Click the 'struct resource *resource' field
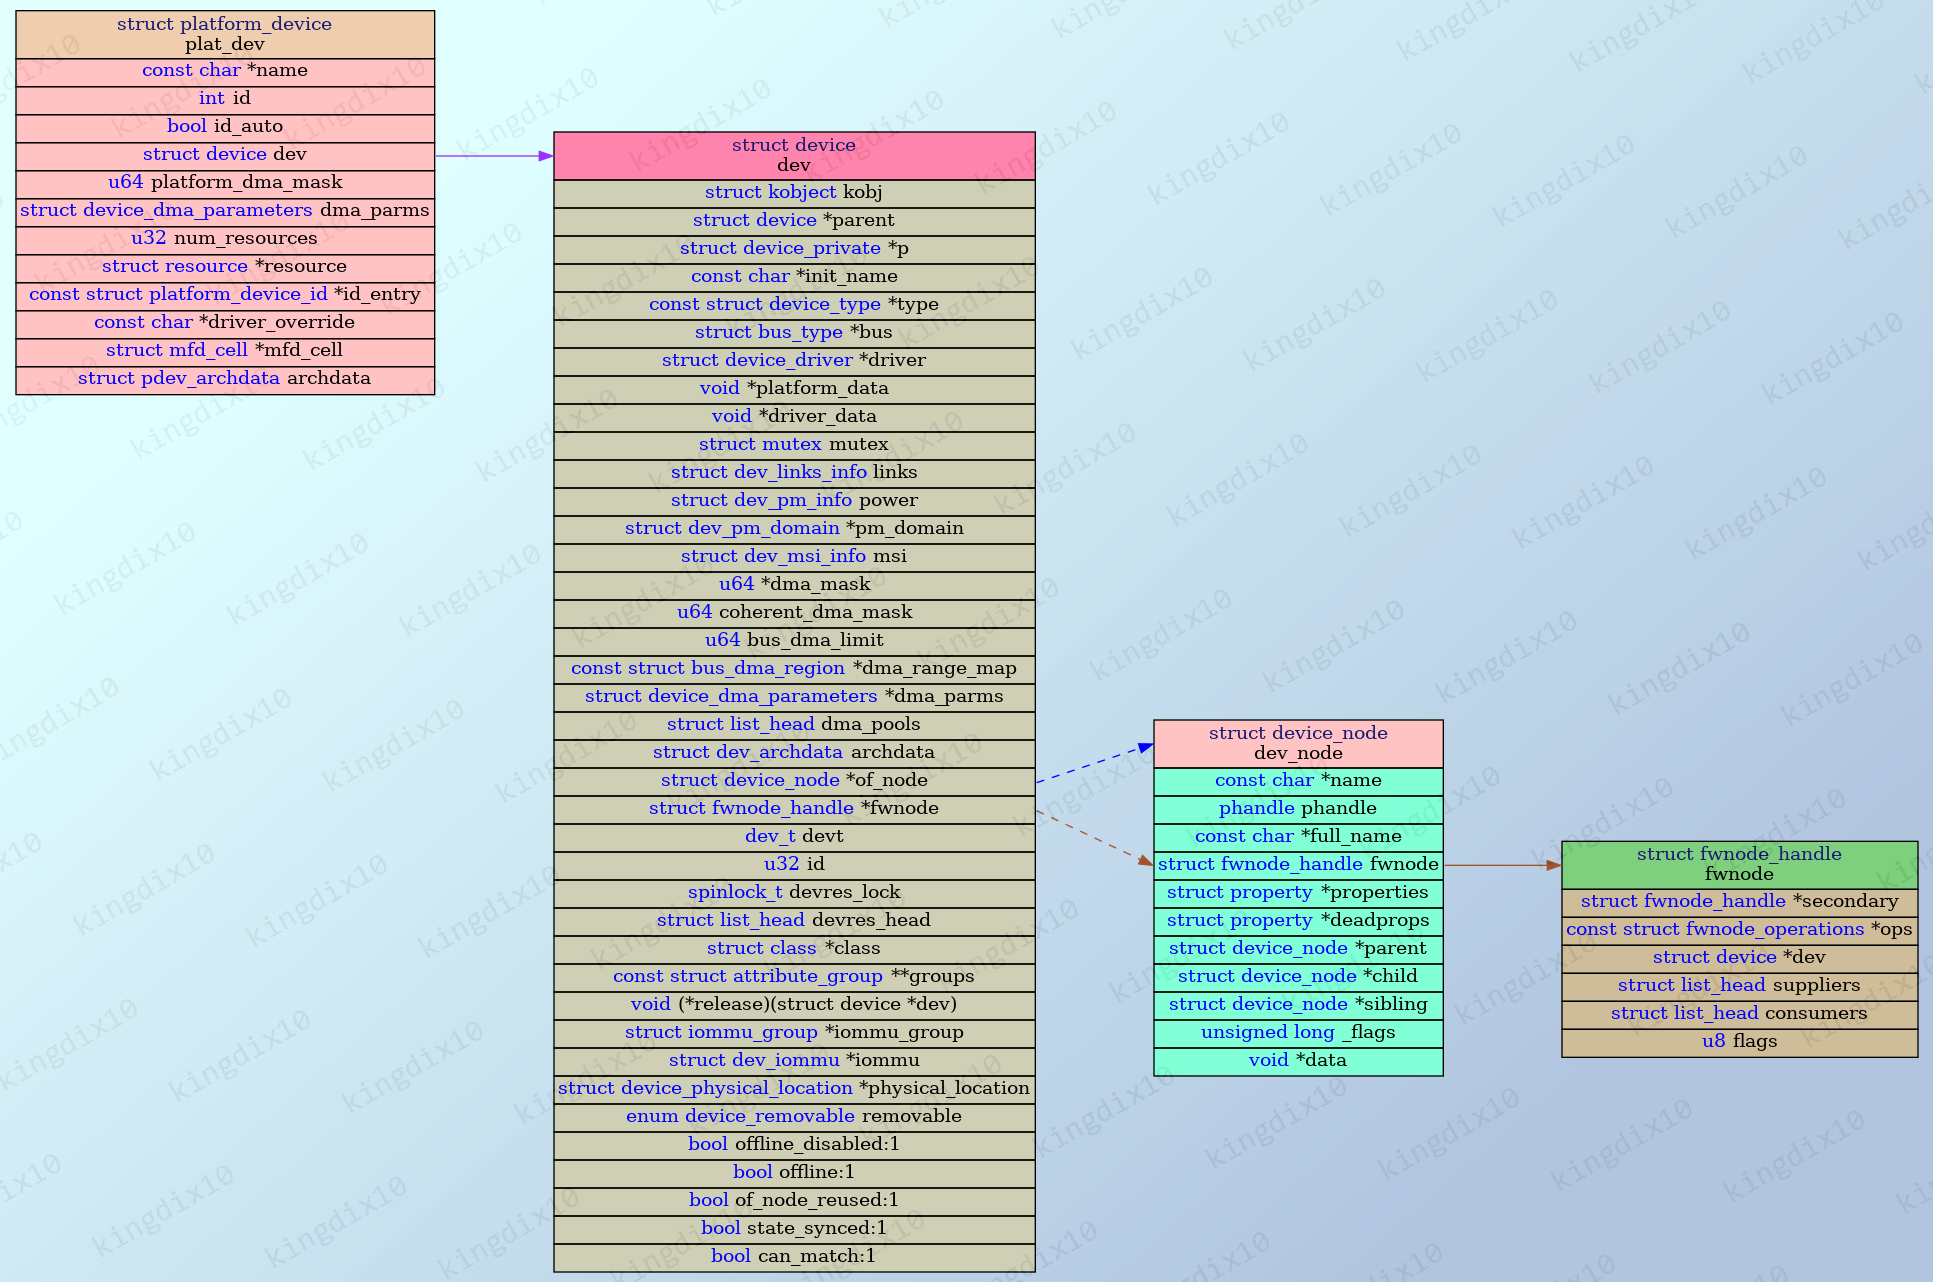The height and width of the screenshot is (1282, 1933). coord(225,268)
